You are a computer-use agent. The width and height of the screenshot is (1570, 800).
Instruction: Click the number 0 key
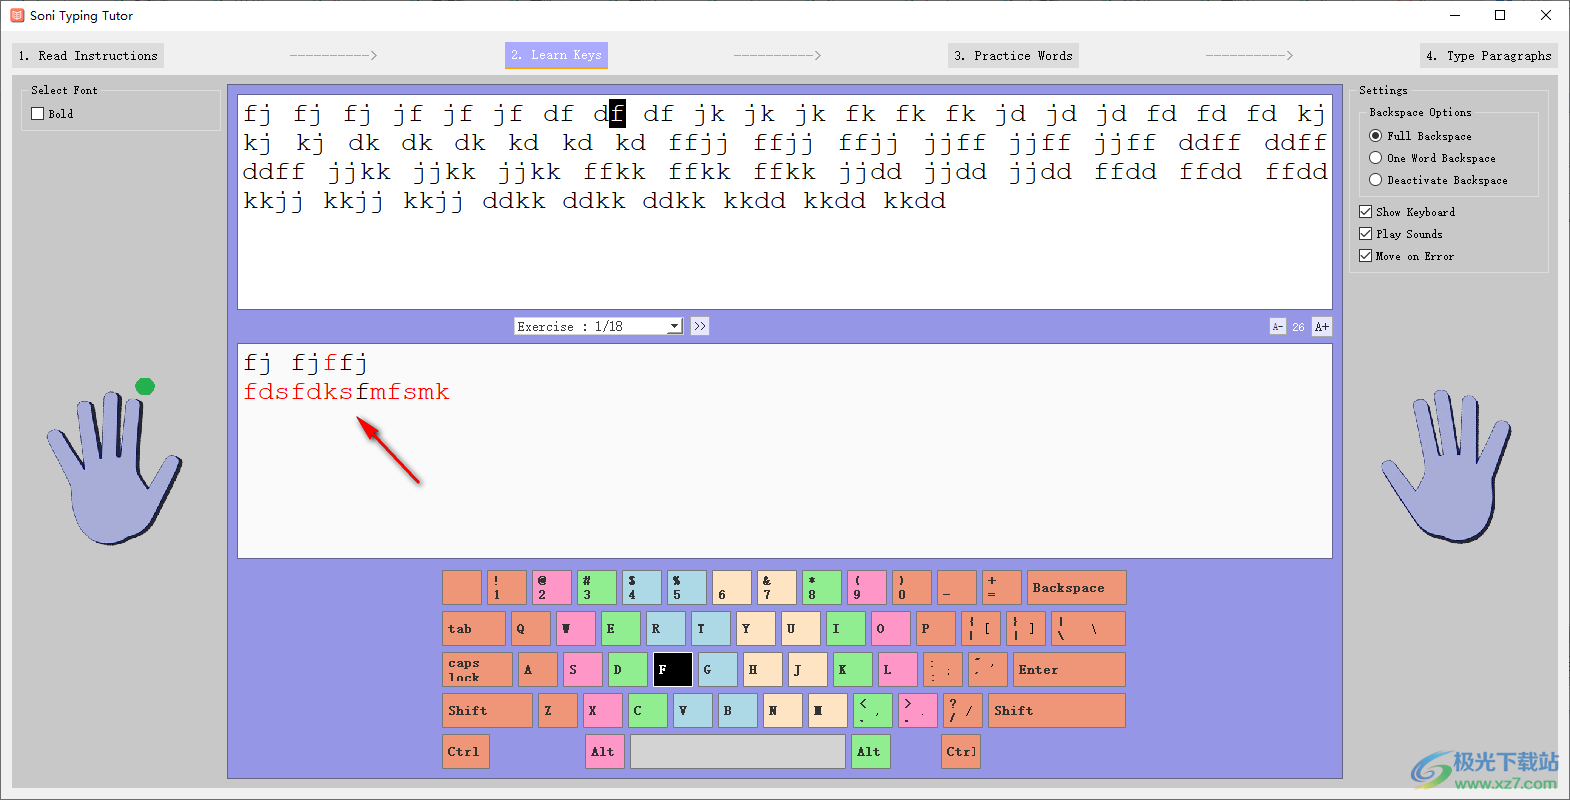tap(912, 588)
